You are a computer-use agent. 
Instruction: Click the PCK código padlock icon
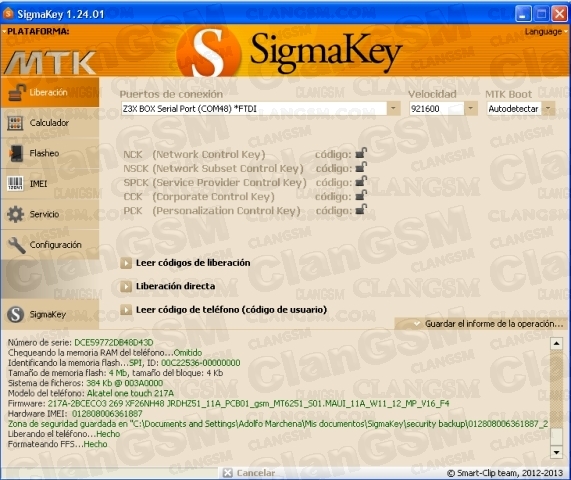[x=361, y=210]
